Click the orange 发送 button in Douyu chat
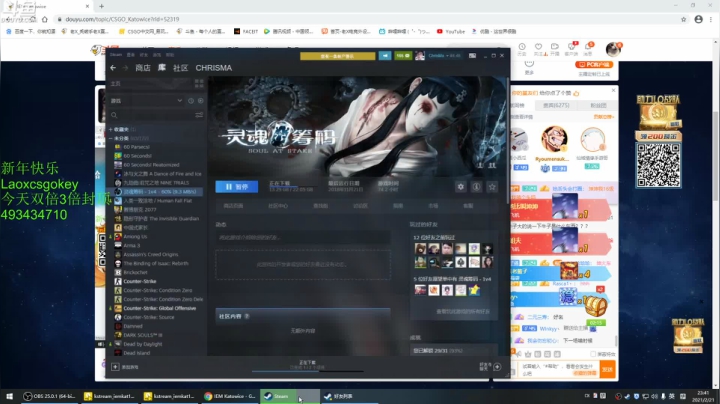The height and width of the screenshot is (404, 720). [x=608, y=370]
